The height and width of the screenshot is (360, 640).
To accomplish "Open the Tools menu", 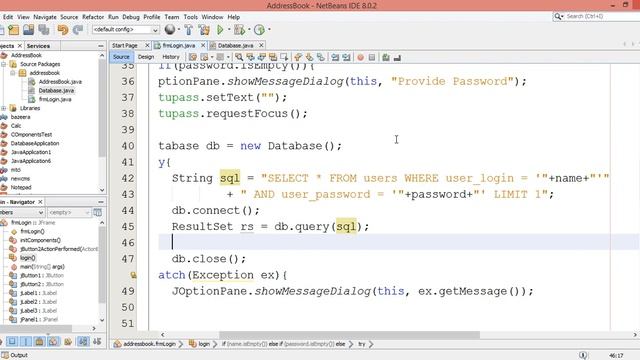I will [x=191, y=17].
